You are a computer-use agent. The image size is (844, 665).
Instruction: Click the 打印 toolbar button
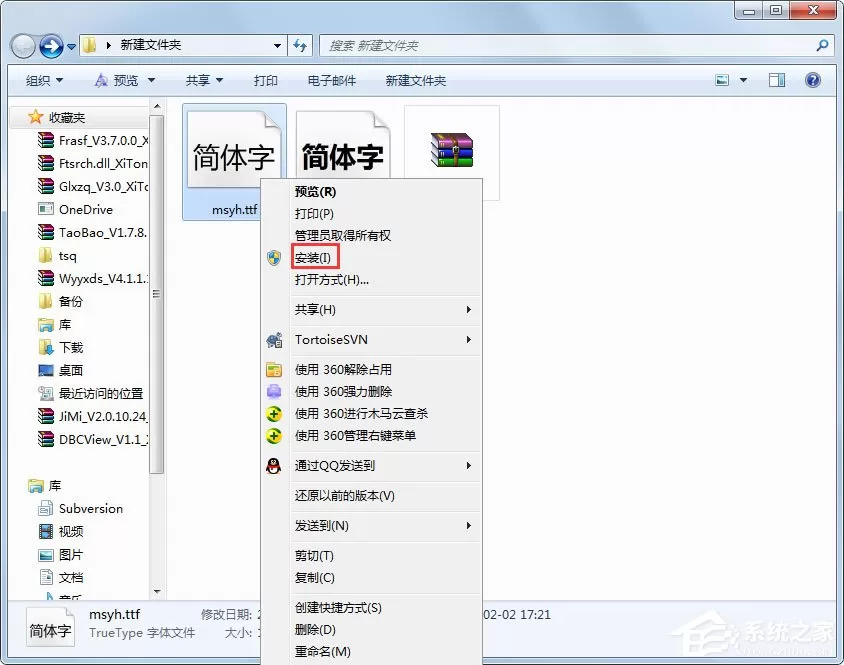coord(265,81)
